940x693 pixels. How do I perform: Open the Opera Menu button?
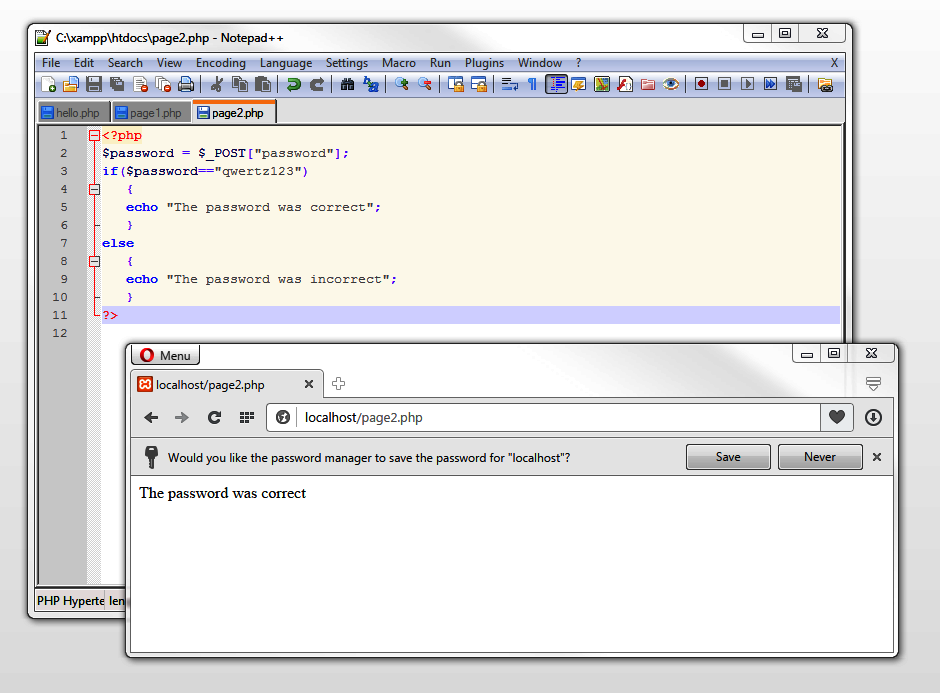pyautogui.click(x=166, y=355)
